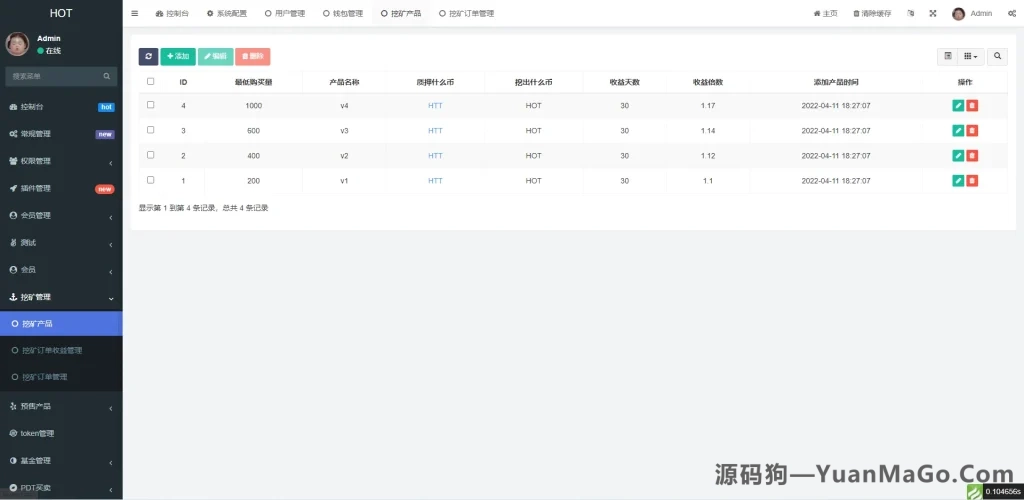This screenshot has width=1024, height=500.
Task: Check the checkbox for row ID 4
Action: [x=151, y=104]
